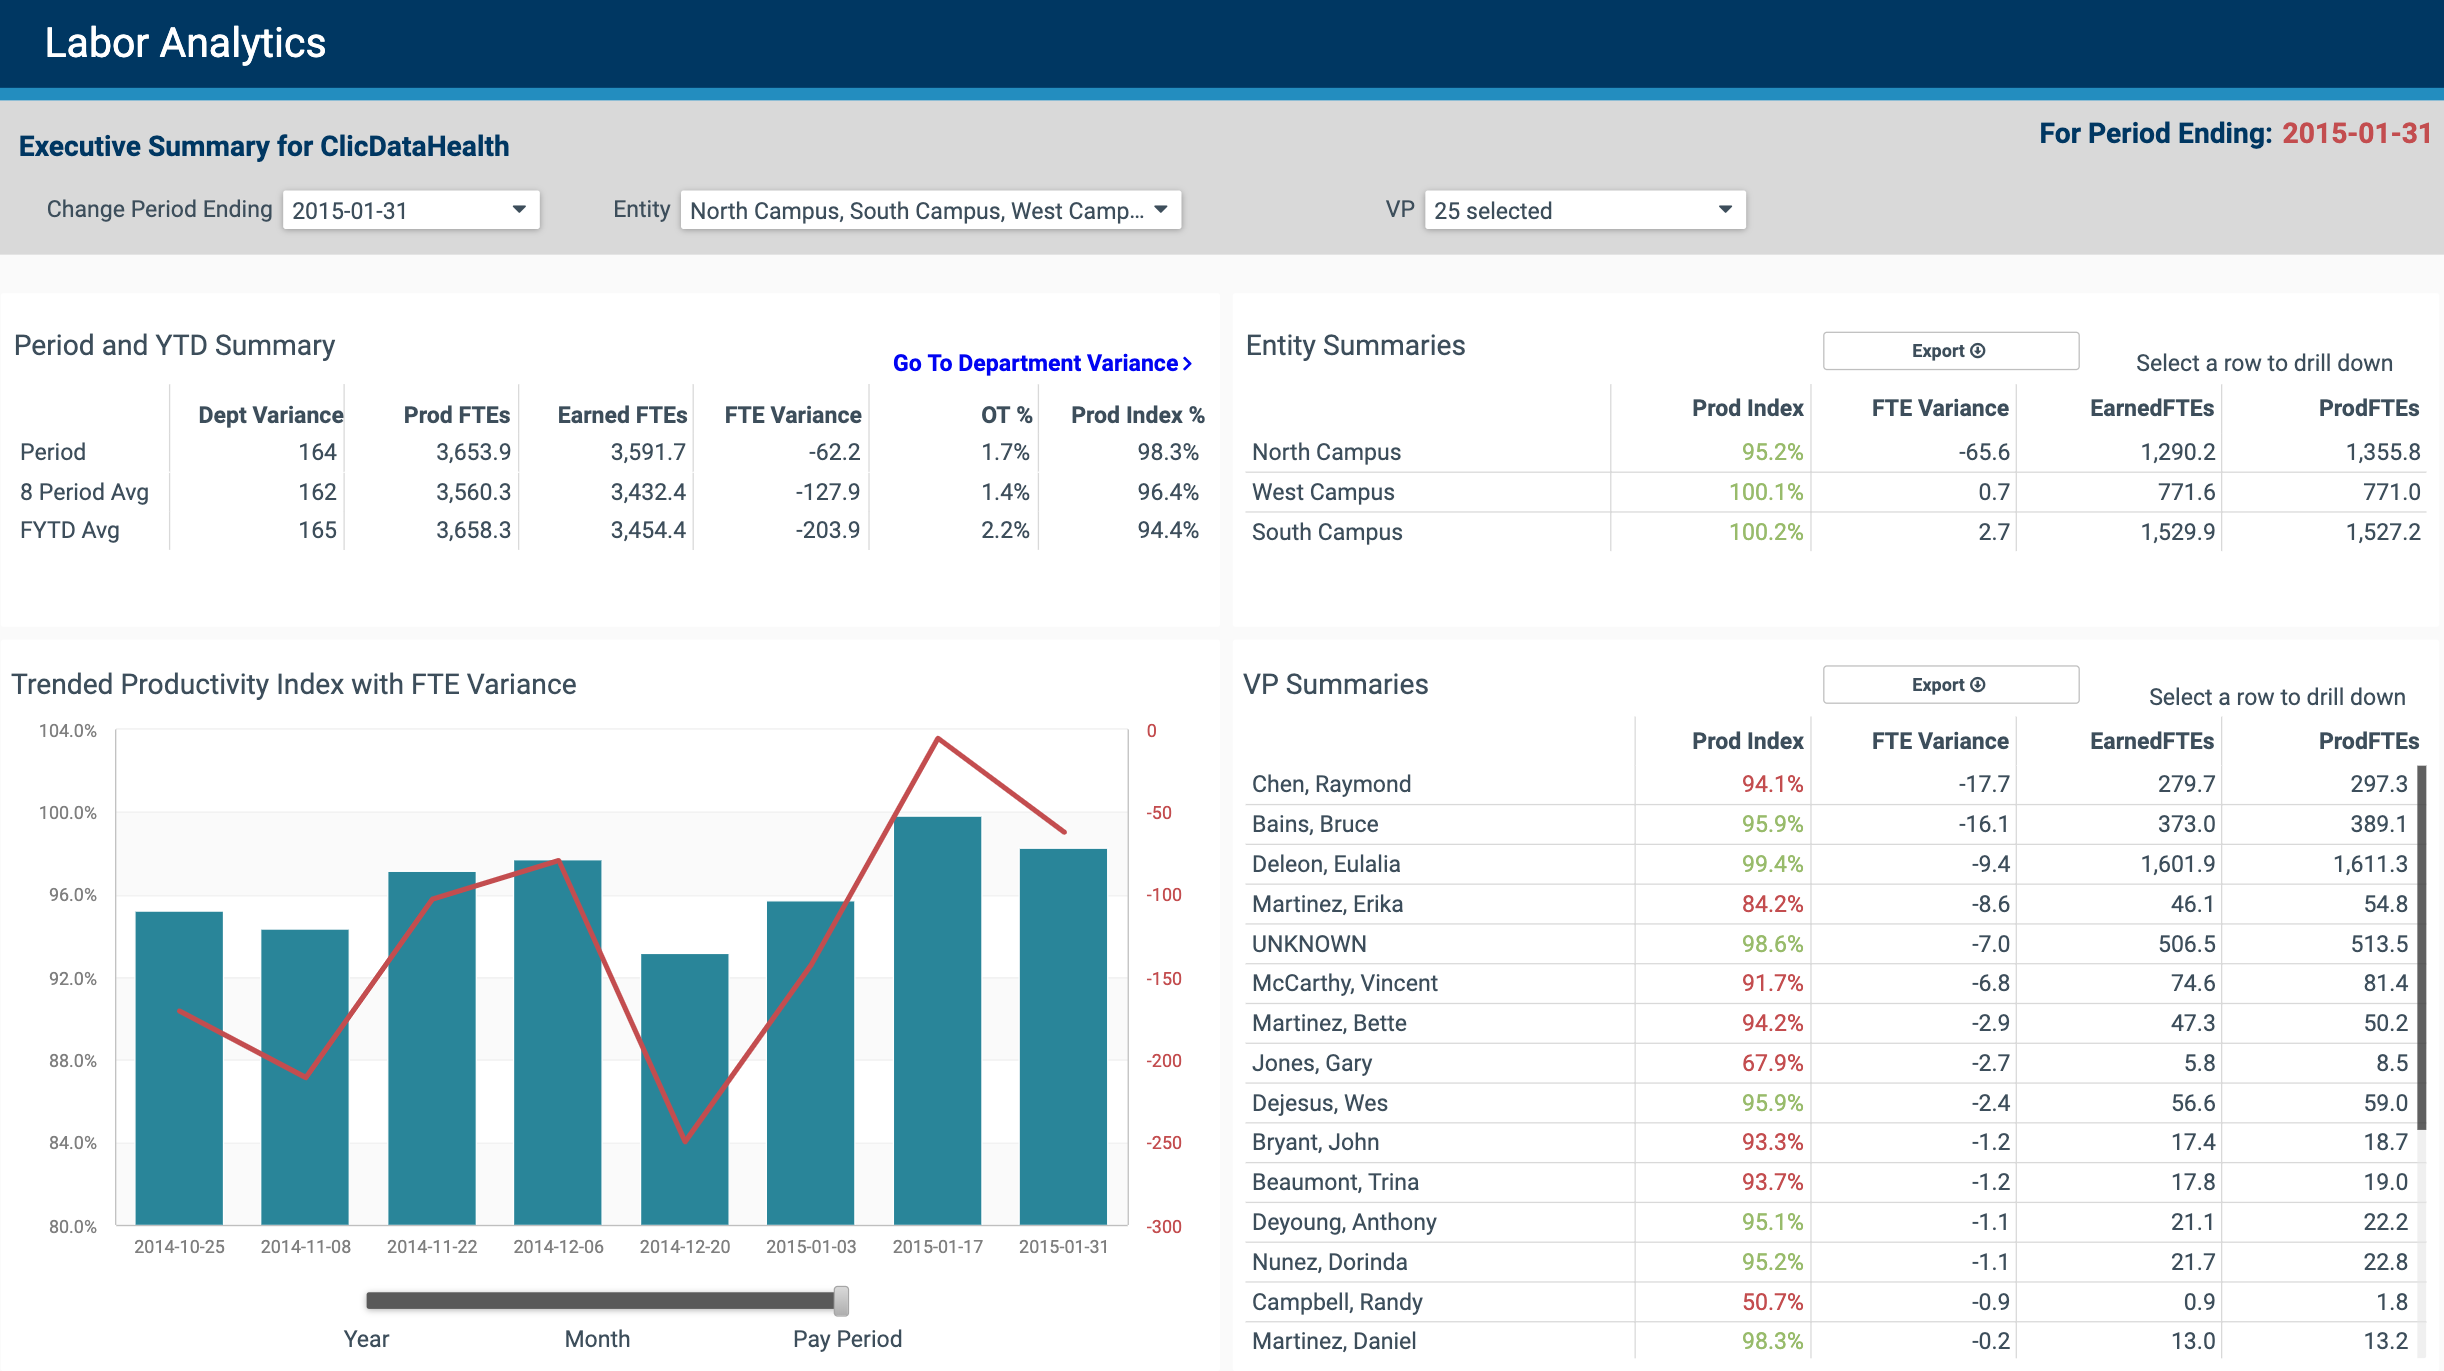2444x1371 pixels.
Task: Click the Pay Period label under slider
Action: point(847,1339)
